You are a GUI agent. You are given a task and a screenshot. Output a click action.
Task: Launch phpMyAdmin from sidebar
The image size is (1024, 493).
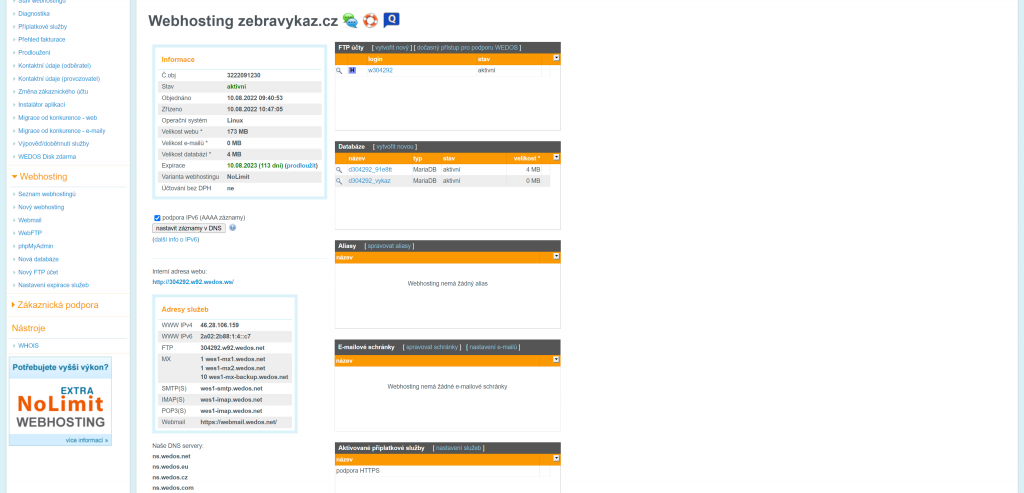pos(35,246)
